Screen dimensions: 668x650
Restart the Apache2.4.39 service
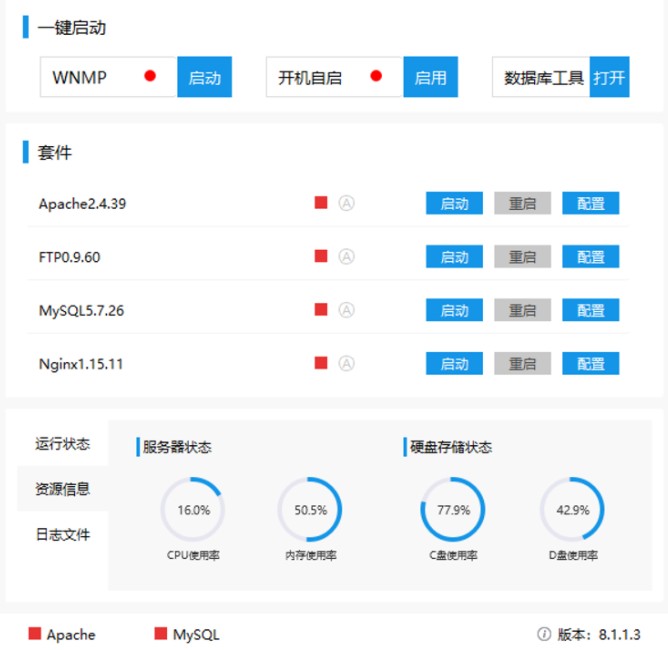point(522,203)
